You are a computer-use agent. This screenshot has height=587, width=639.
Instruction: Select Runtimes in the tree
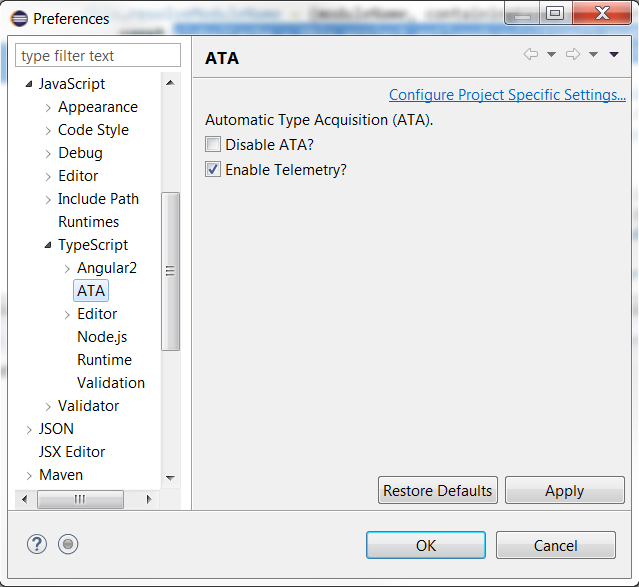click(88, 222)
